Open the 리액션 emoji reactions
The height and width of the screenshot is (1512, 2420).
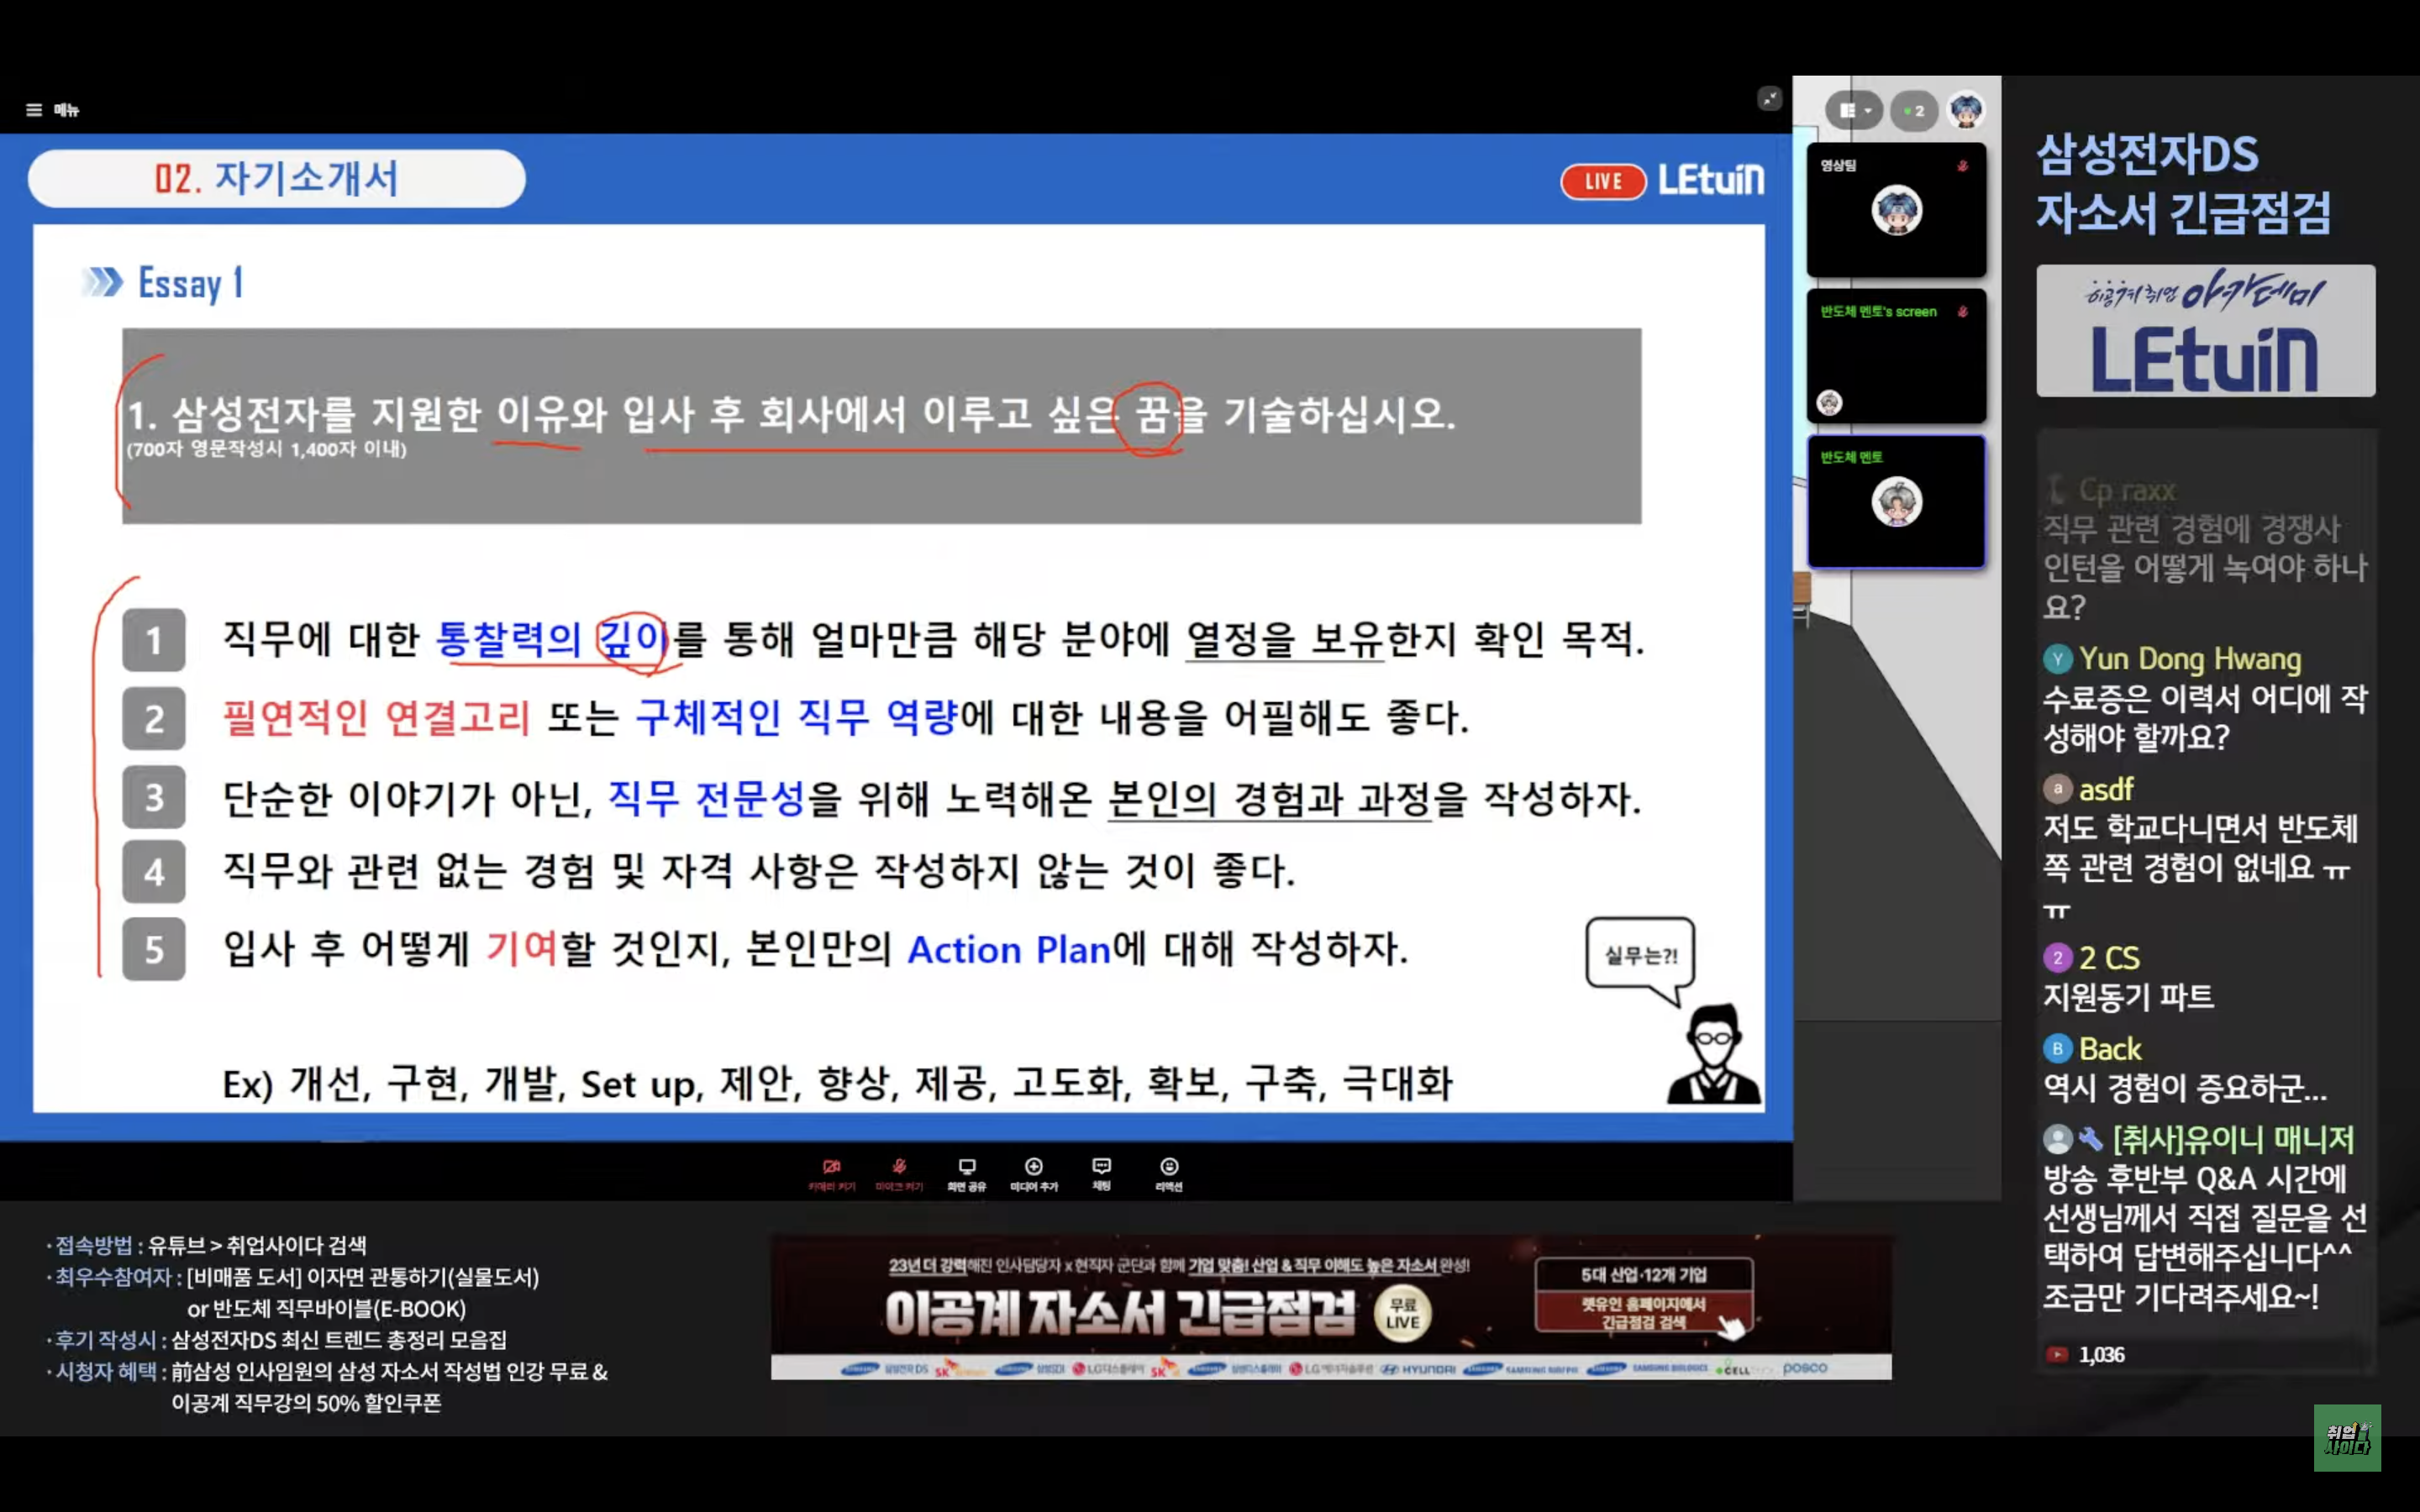point(1169,1174)
